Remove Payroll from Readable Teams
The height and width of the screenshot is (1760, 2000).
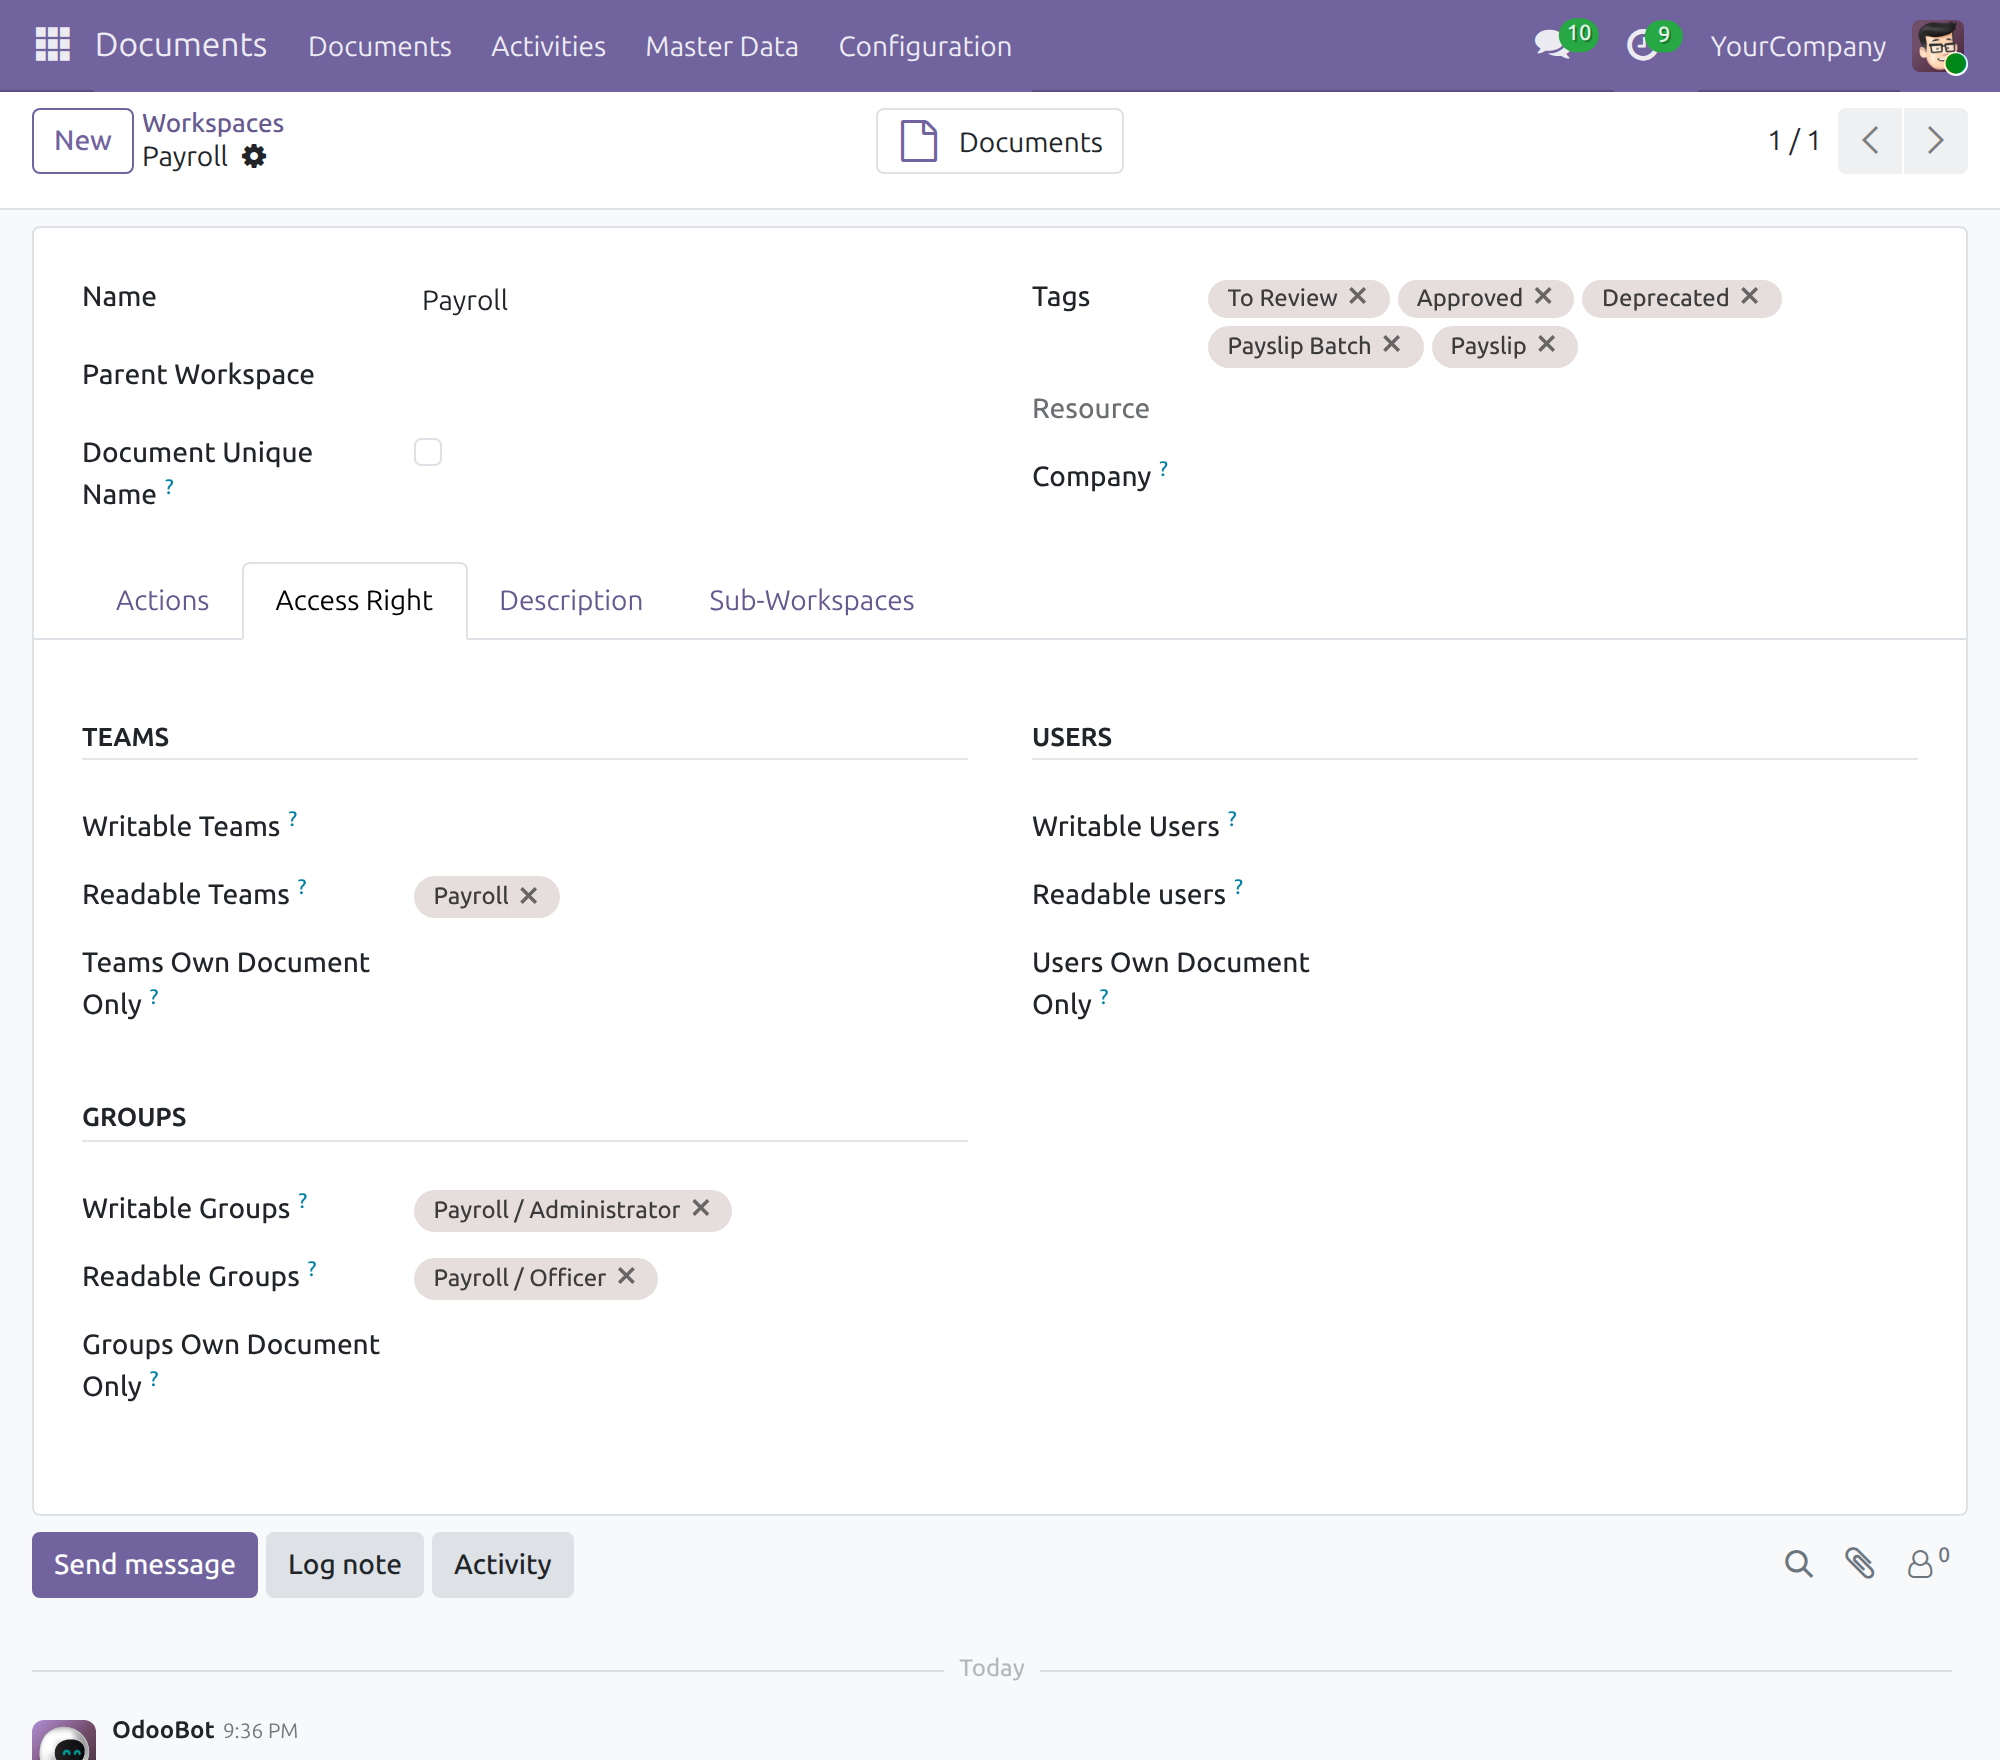point(528,896)
